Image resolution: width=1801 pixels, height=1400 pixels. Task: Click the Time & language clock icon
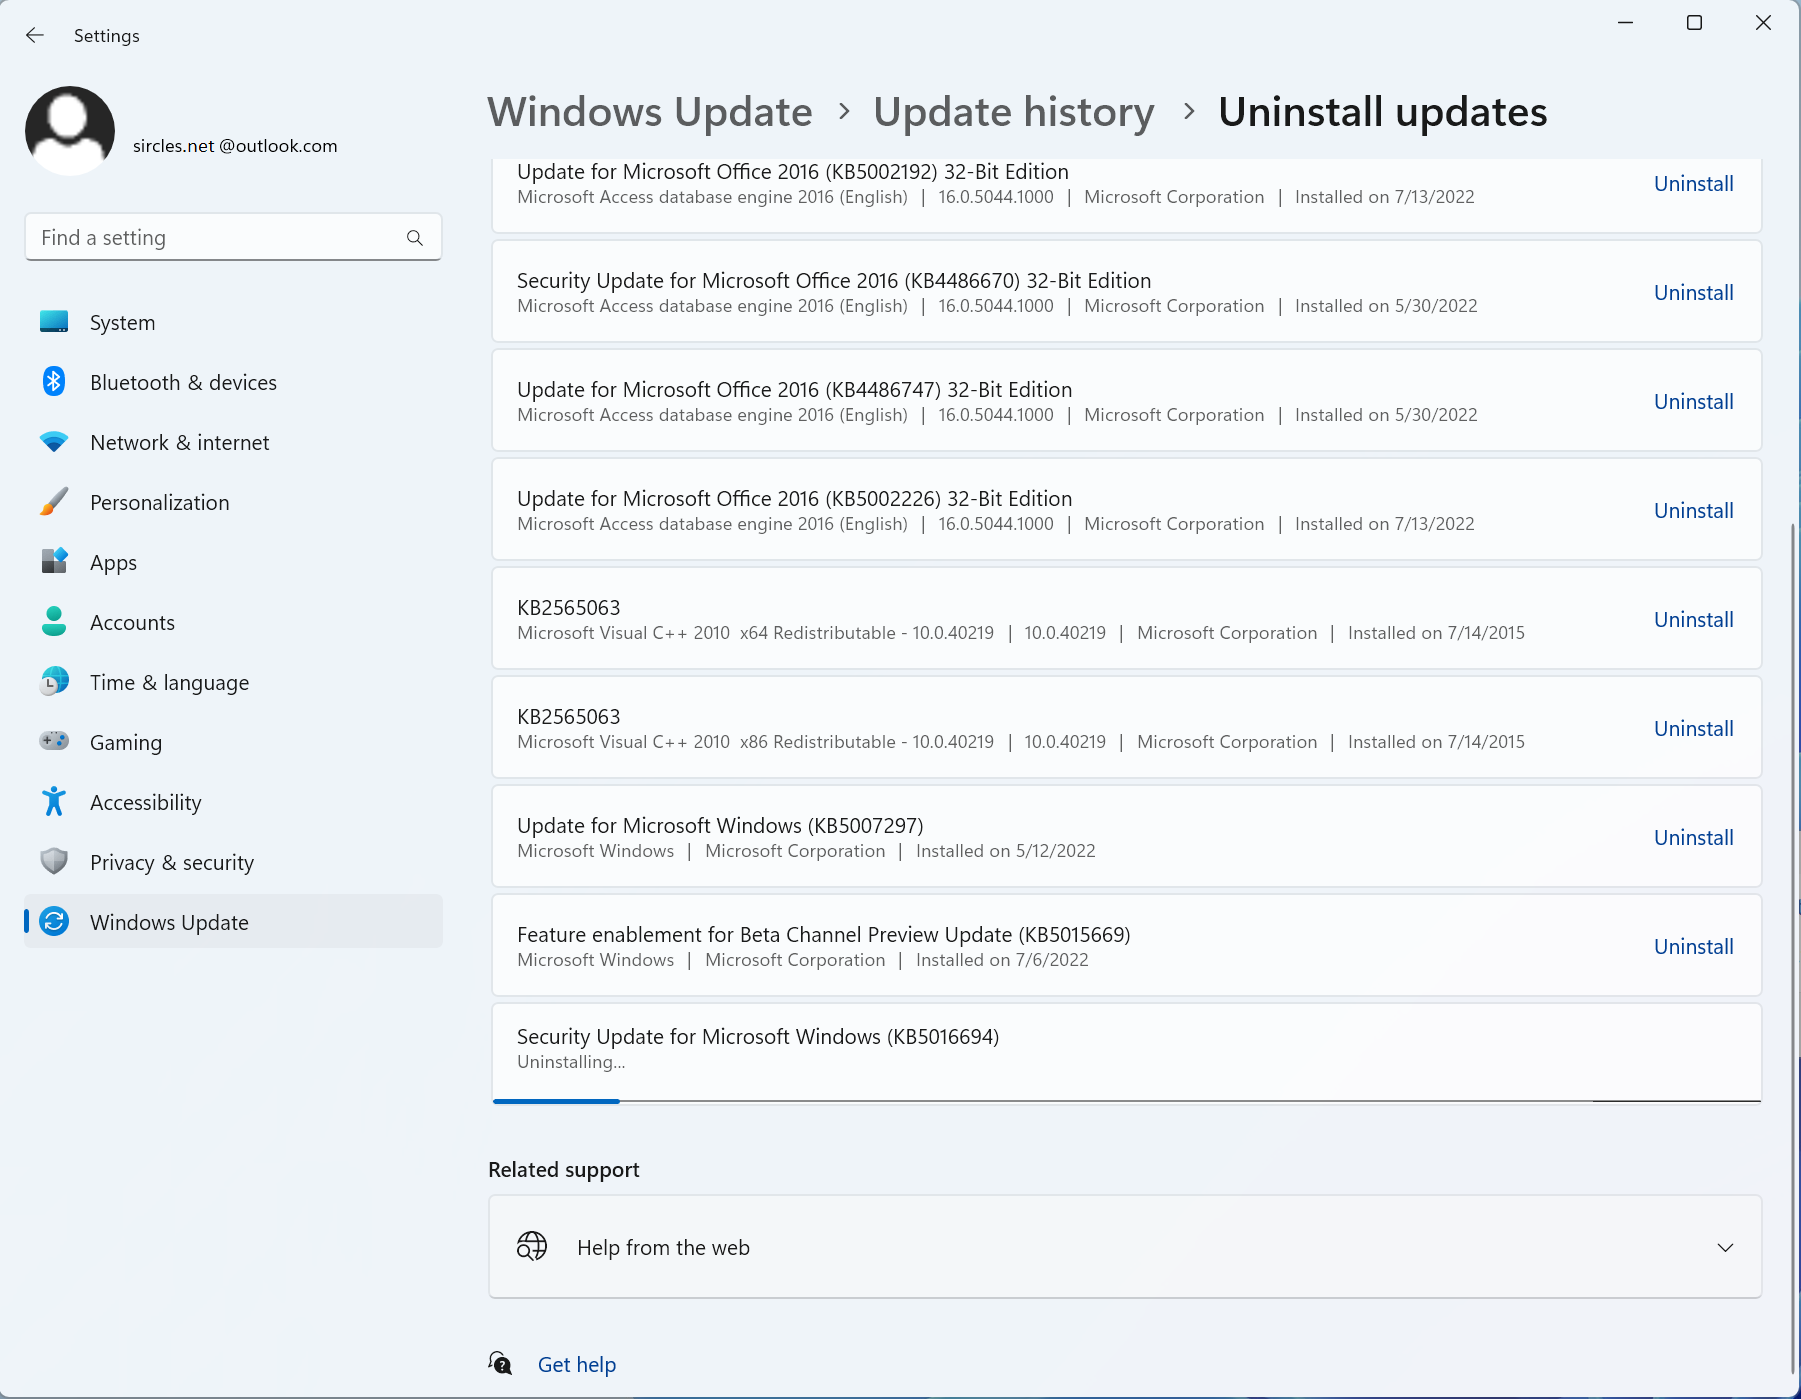54,682
